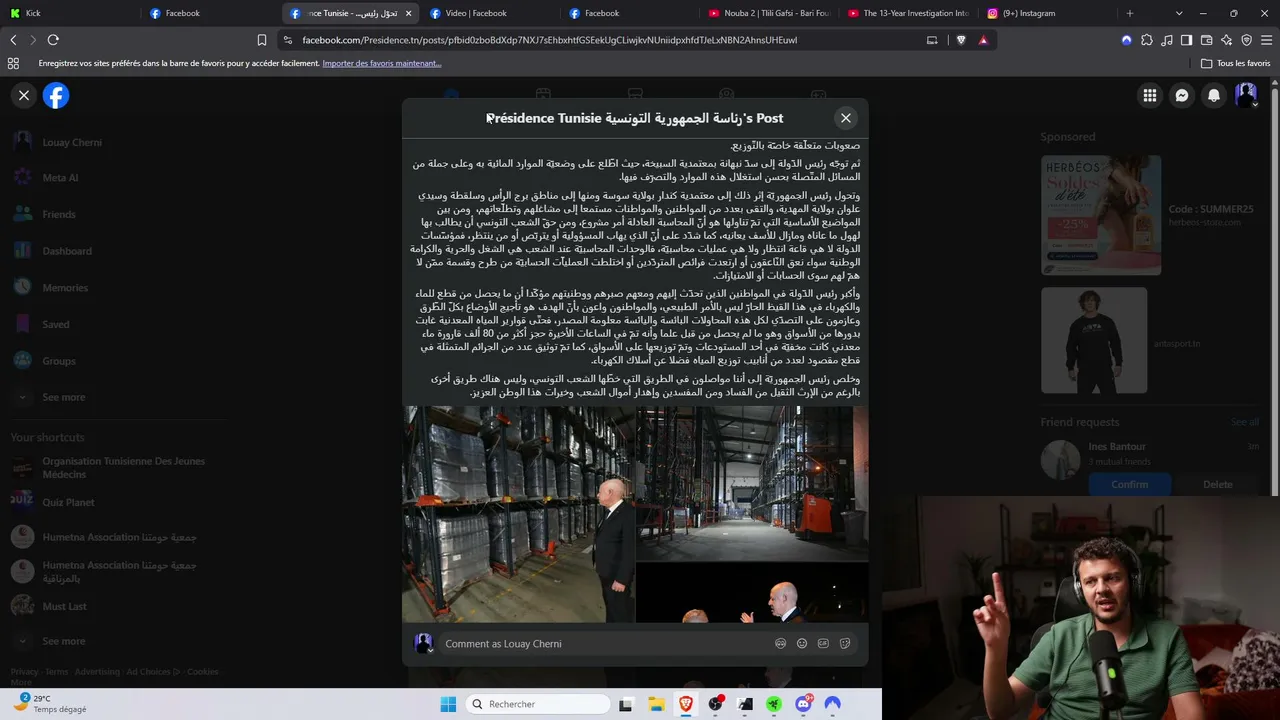Image resolution: width=1280 pixels, height=720 pixels.
Task: Open the large warehouse photo in the post
Action: [x=518, y=514]
